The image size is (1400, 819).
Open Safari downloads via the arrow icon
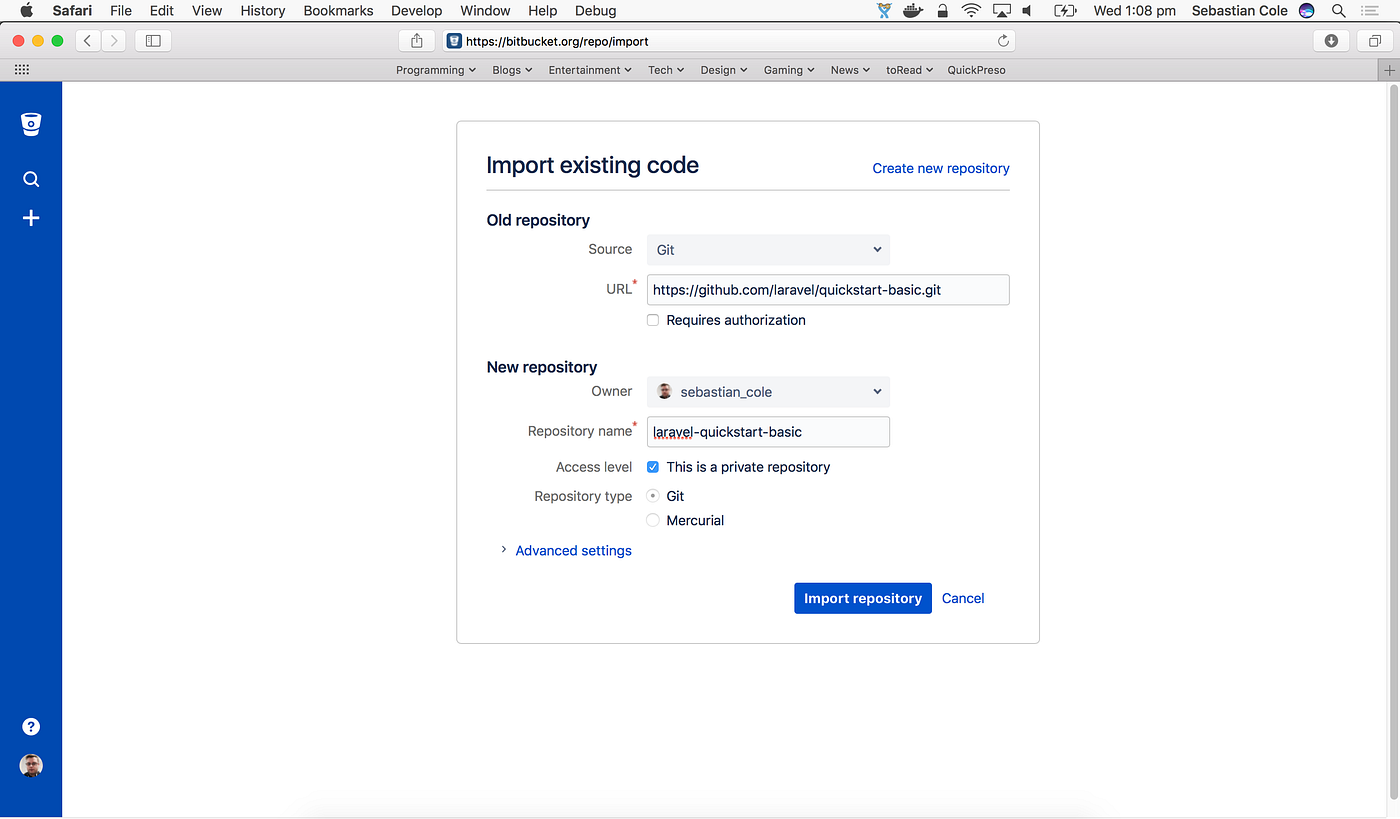click(x=1330, y=41)
